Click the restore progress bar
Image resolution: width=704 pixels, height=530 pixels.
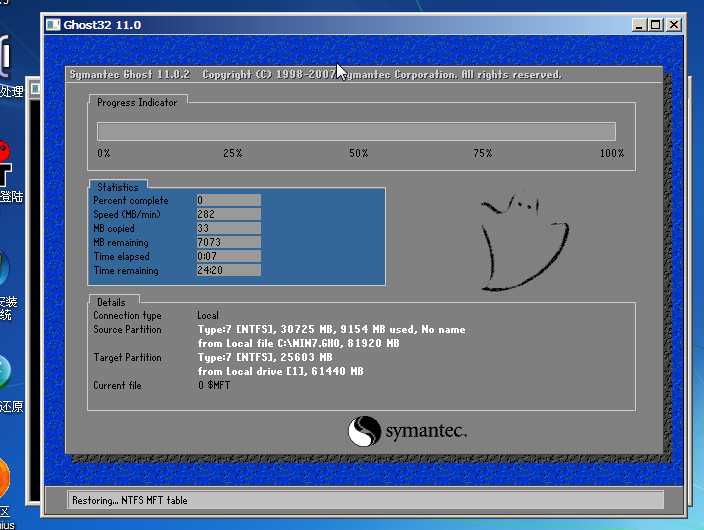[x=356, y=131]
